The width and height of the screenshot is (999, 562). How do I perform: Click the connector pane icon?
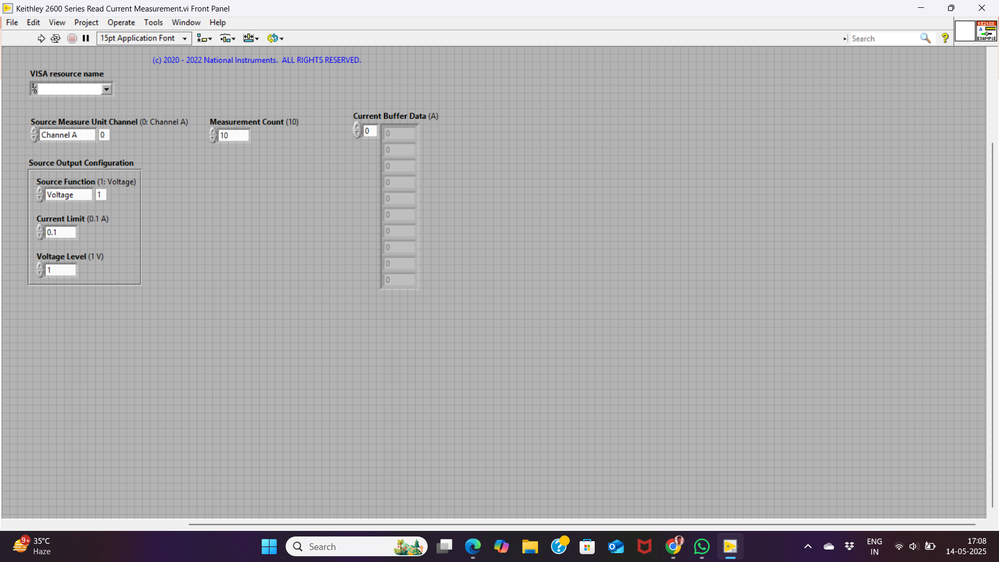[x=965, y=31]
